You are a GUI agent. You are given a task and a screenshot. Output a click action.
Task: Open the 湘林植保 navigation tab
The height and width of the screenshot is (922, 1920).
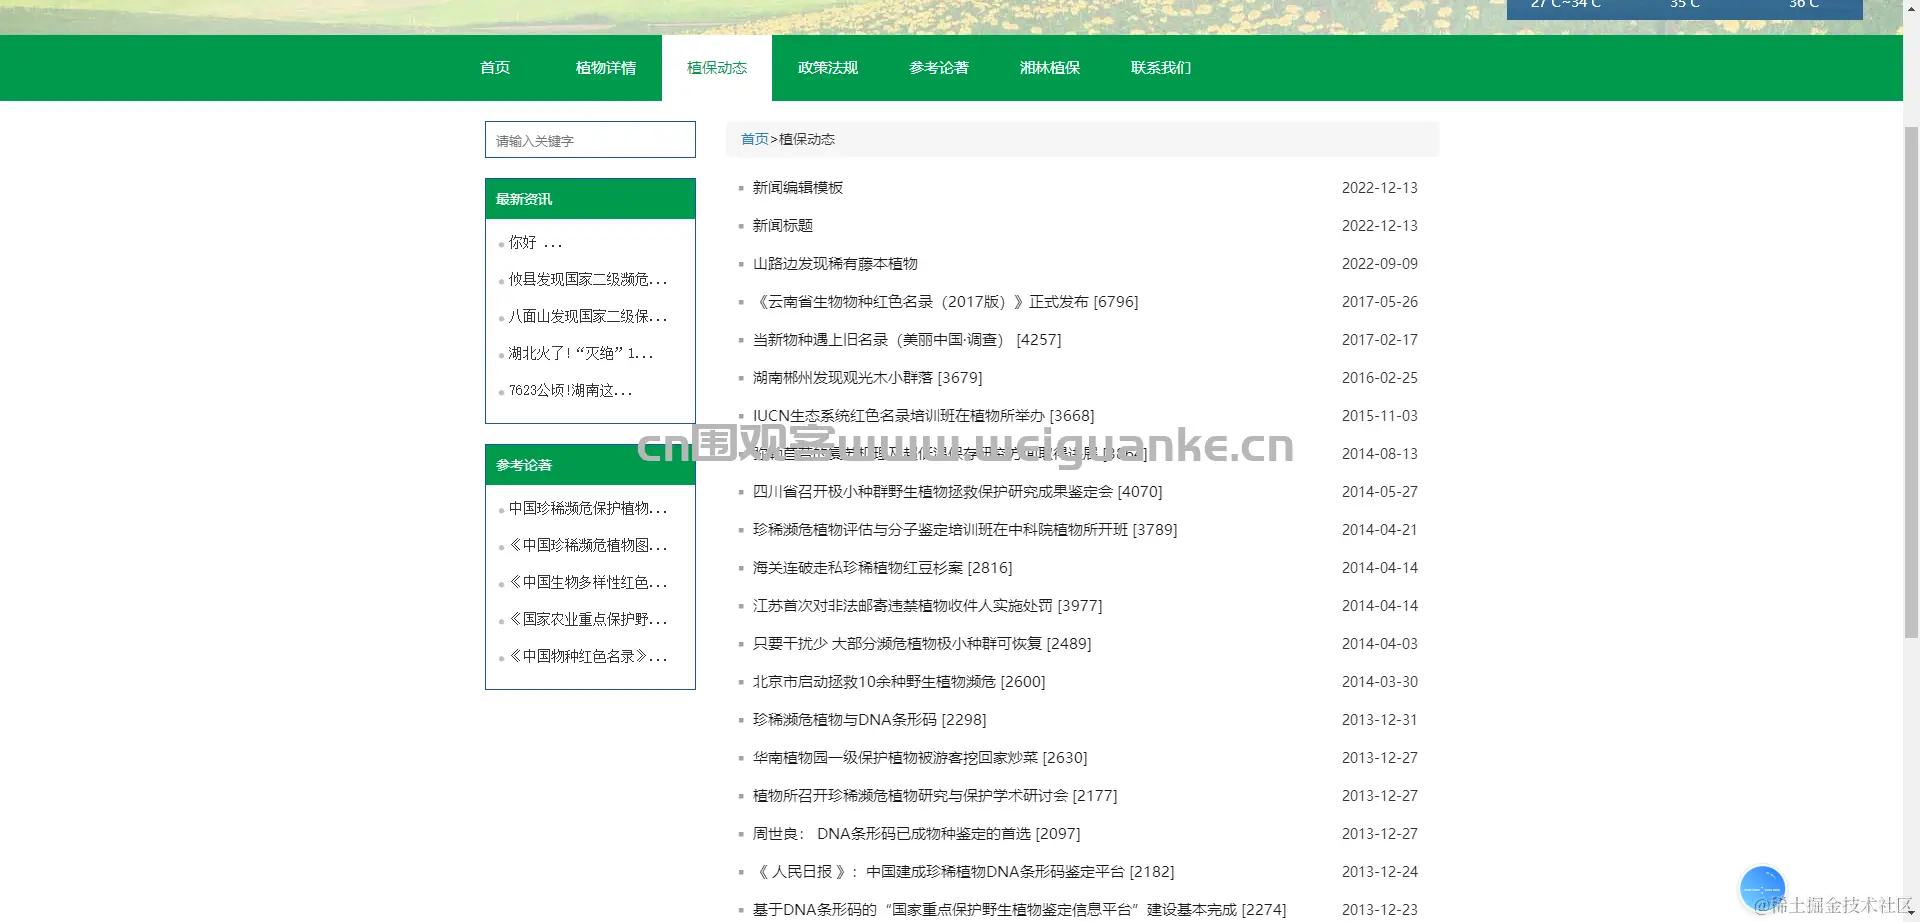click(x=1050, y=68)
